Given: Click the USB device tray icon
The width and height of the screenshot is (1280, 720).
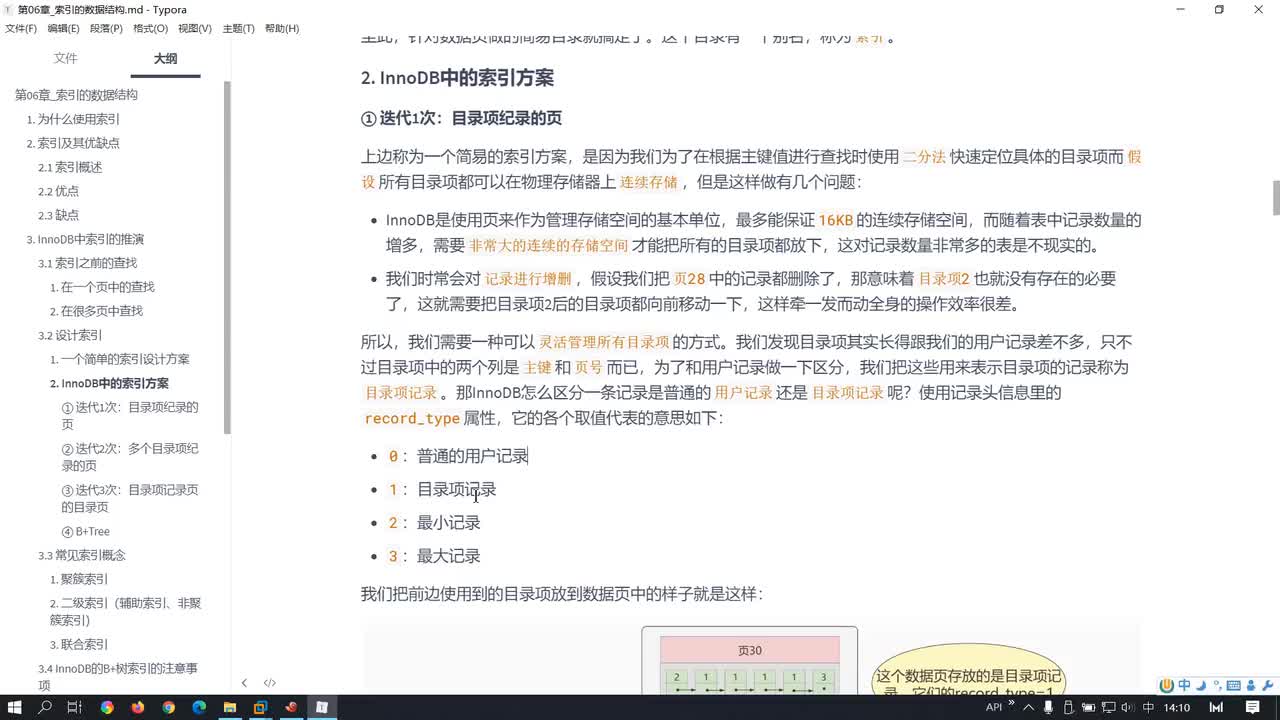Looking at the screenshot, I should click(1067, 707).
